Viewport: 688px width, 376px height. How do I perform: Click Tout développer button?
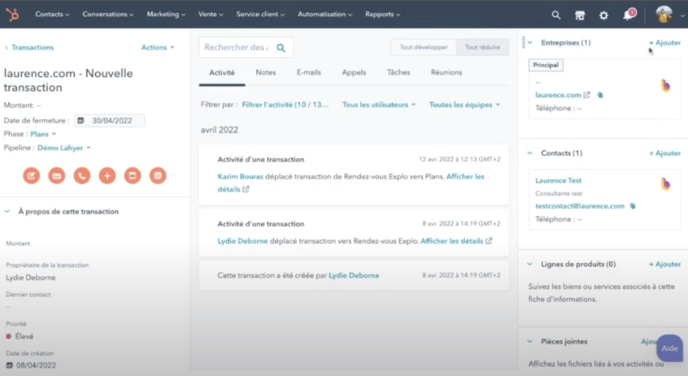423,47
